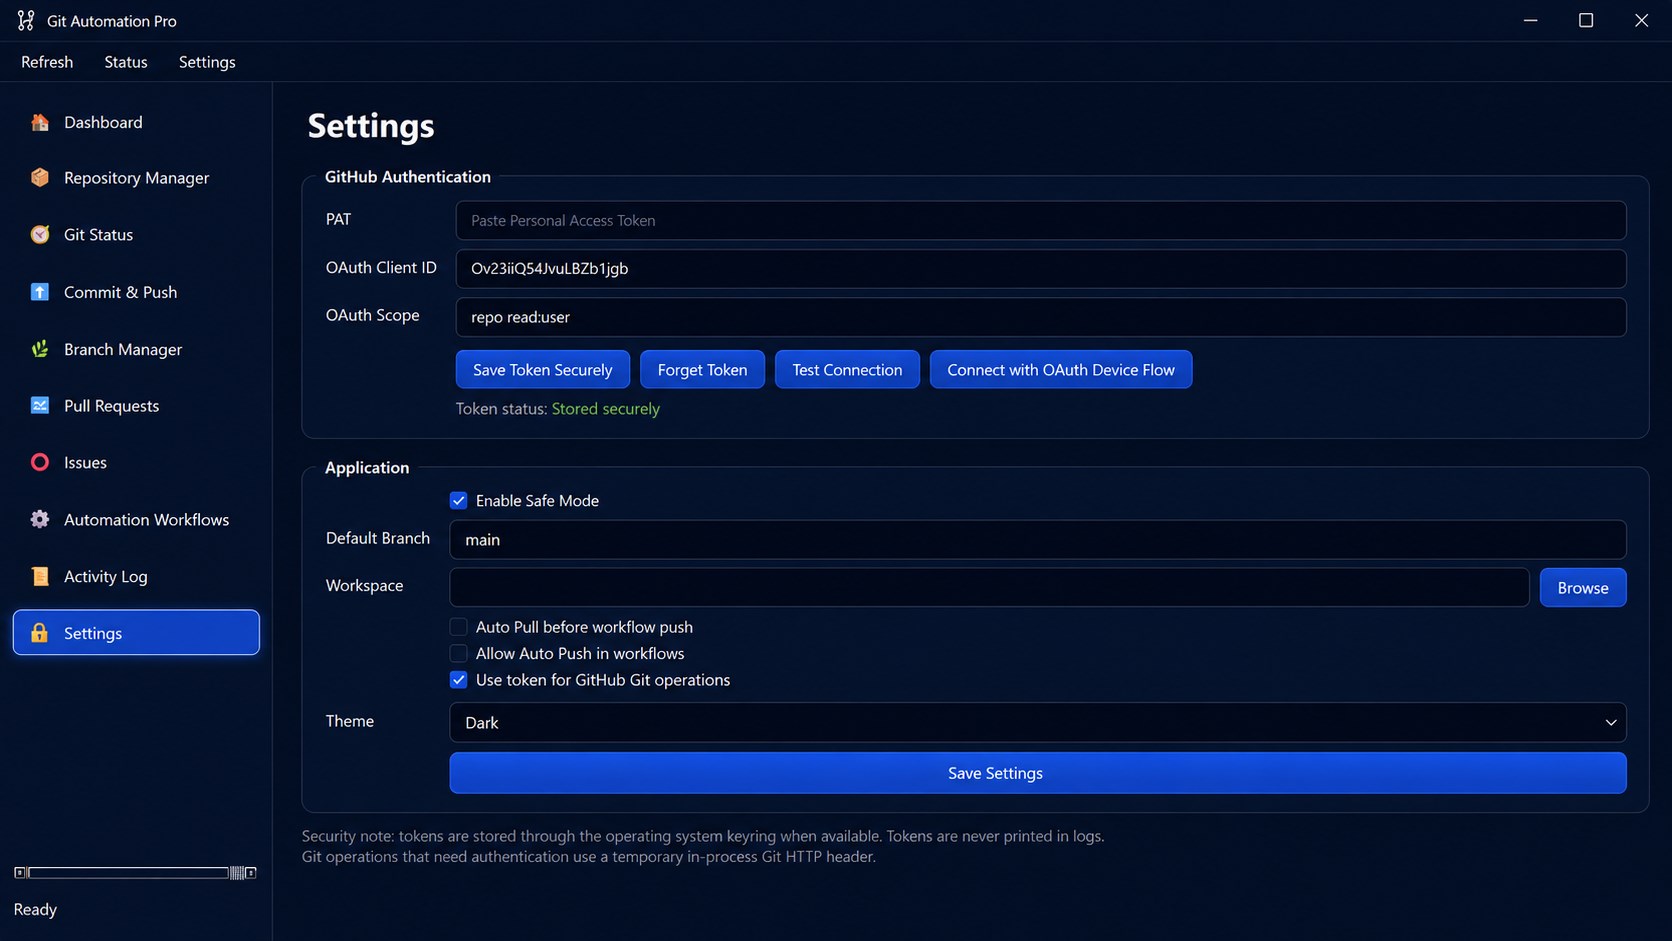Click Test Connection button

[x=847, y=369]
